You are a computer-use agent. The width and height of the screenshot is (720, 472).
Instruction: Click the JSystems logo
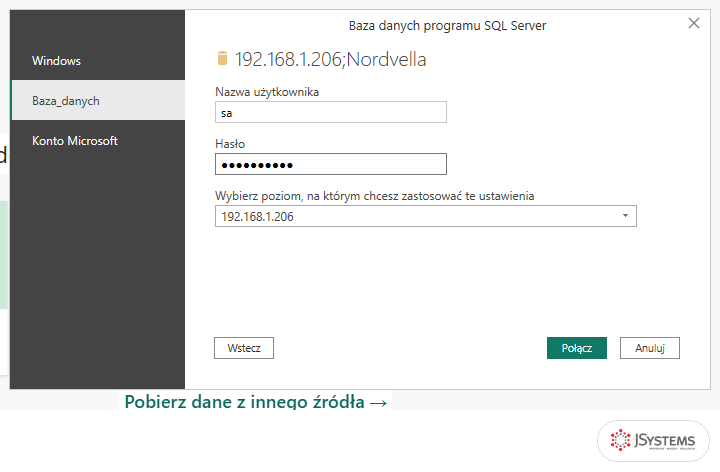tap(653, 441)
